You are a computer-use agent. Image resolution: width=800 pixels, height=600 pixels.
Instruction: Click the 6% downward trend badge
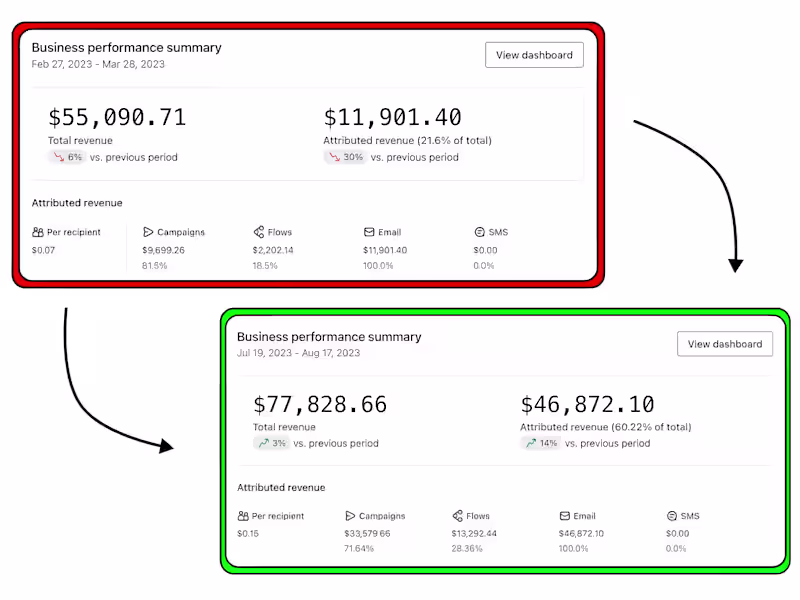68,157
